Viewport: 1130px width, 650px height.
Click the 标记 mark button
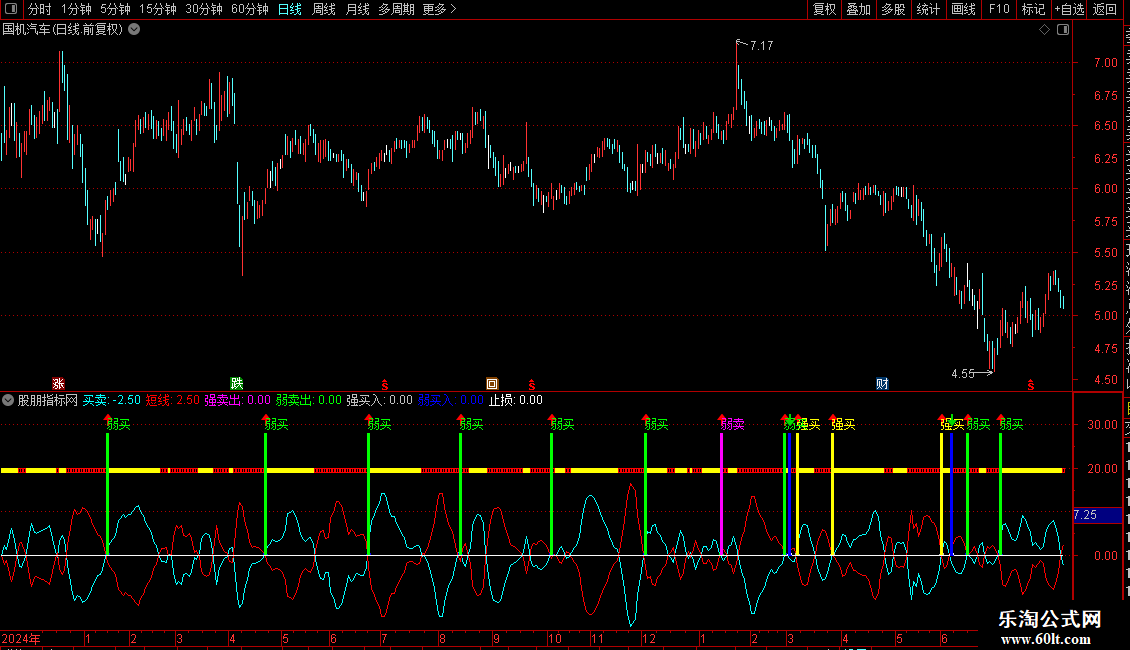1033,9
